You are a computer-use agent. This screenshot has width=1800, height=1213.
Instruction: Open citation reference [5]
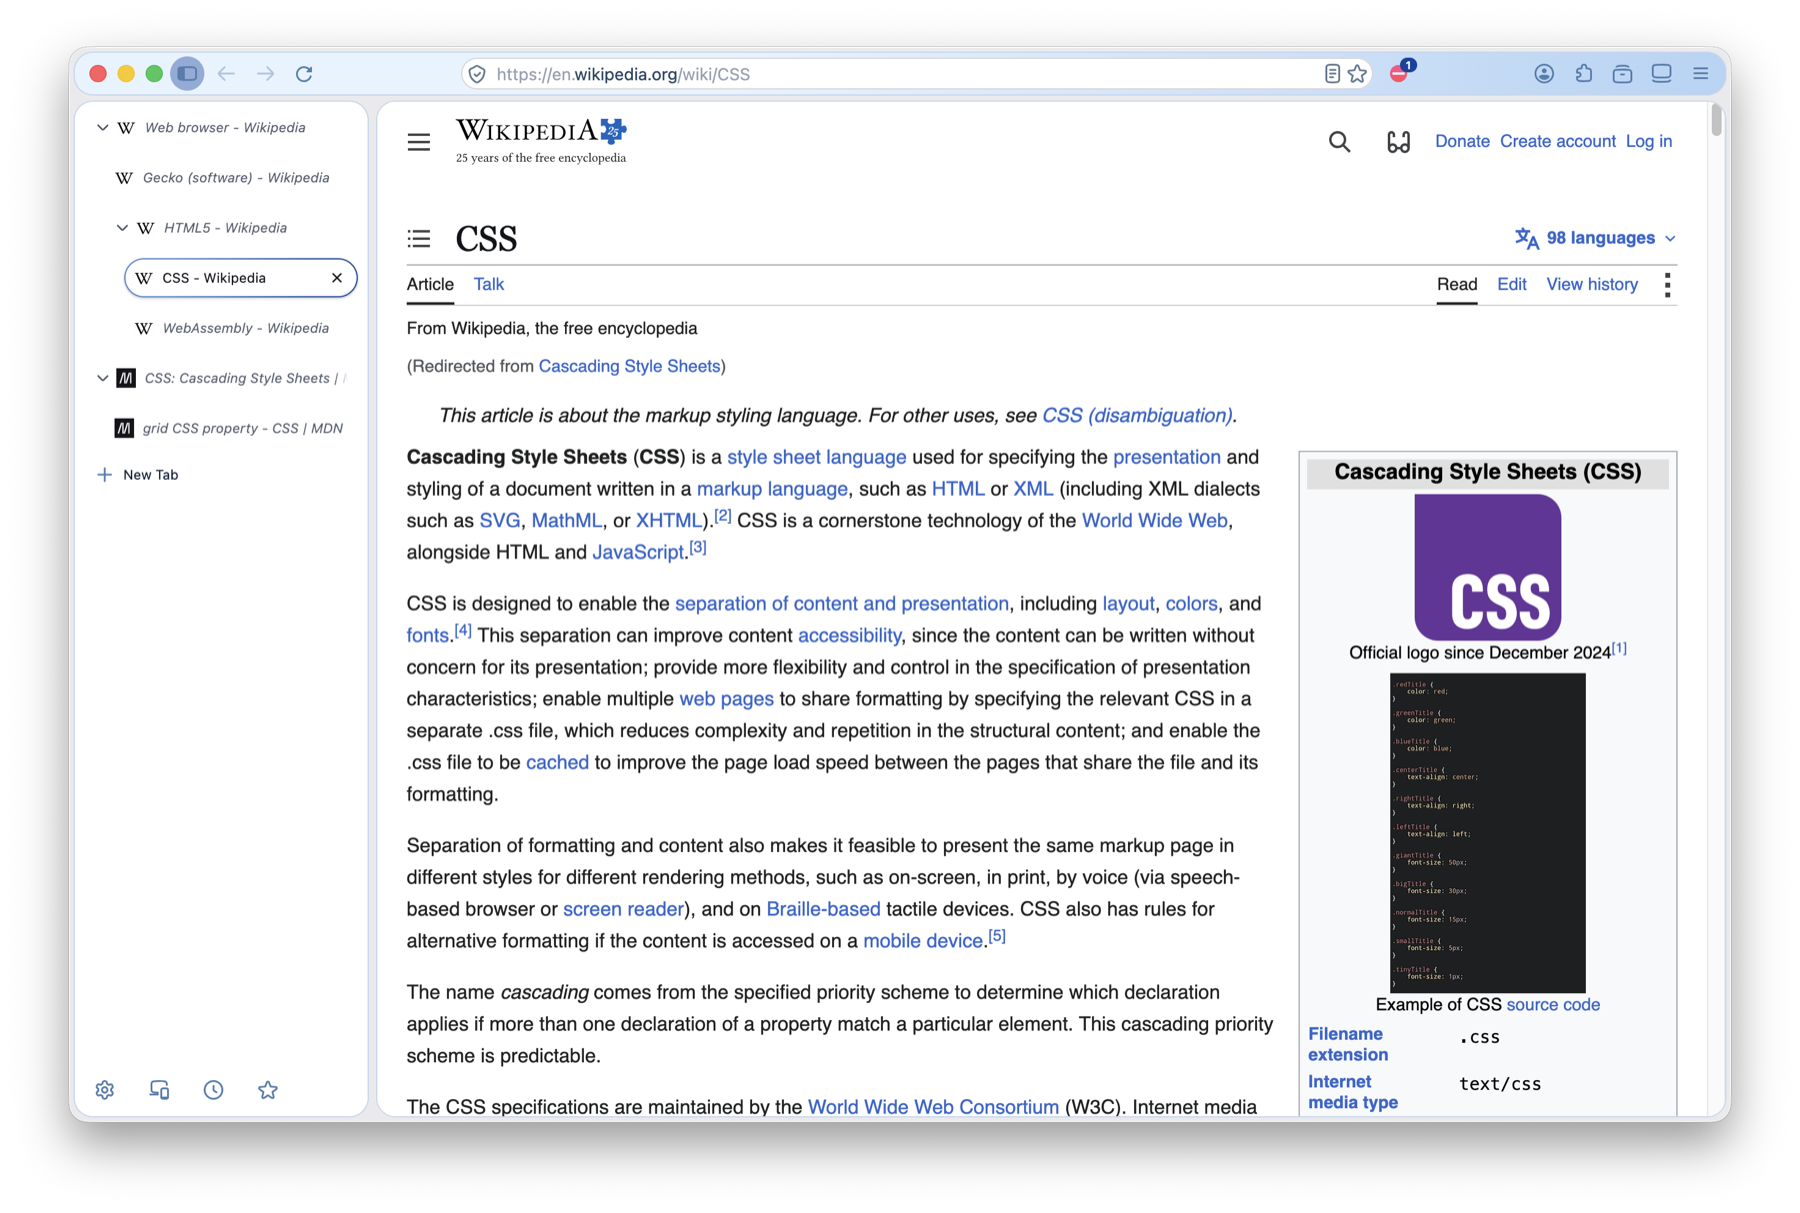pos(997,936)
